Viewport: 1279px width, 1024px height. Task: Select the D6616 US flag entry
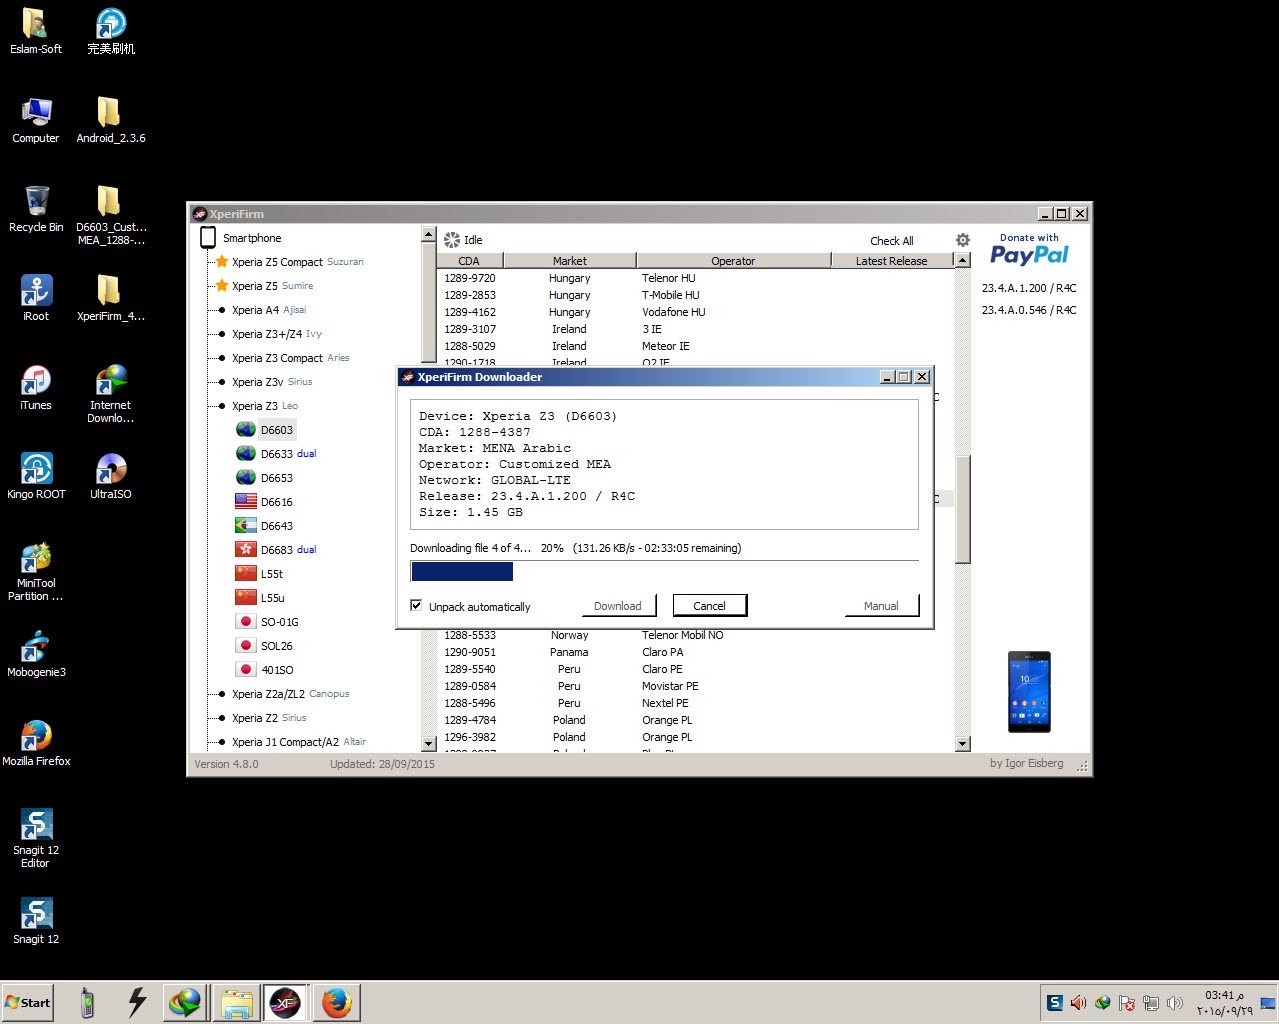(x=265, y=502)
